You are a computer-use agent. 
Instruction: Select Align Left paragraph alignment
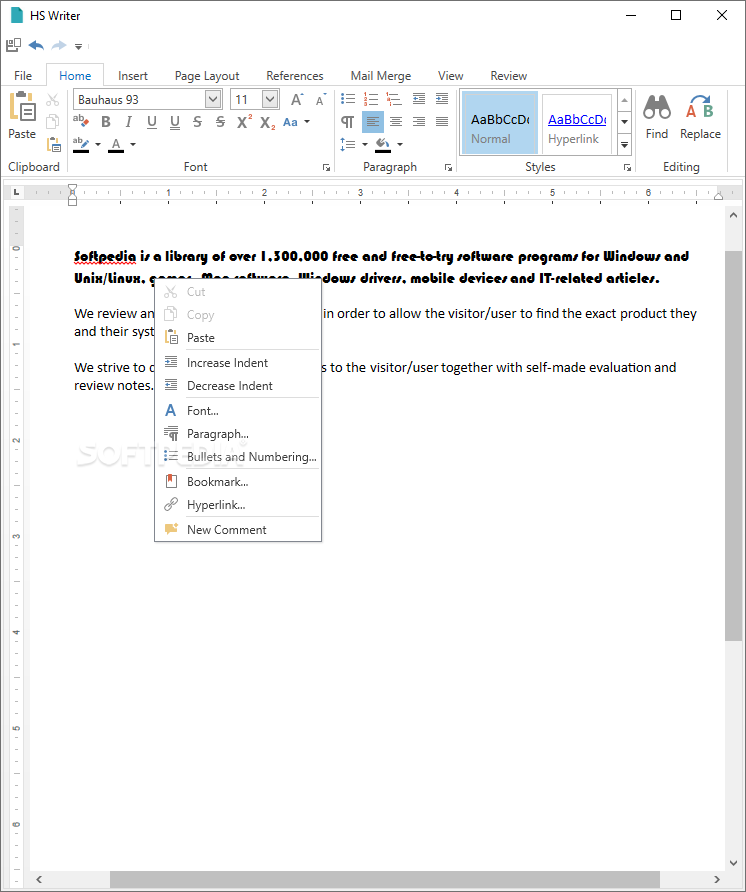point(373,122)
